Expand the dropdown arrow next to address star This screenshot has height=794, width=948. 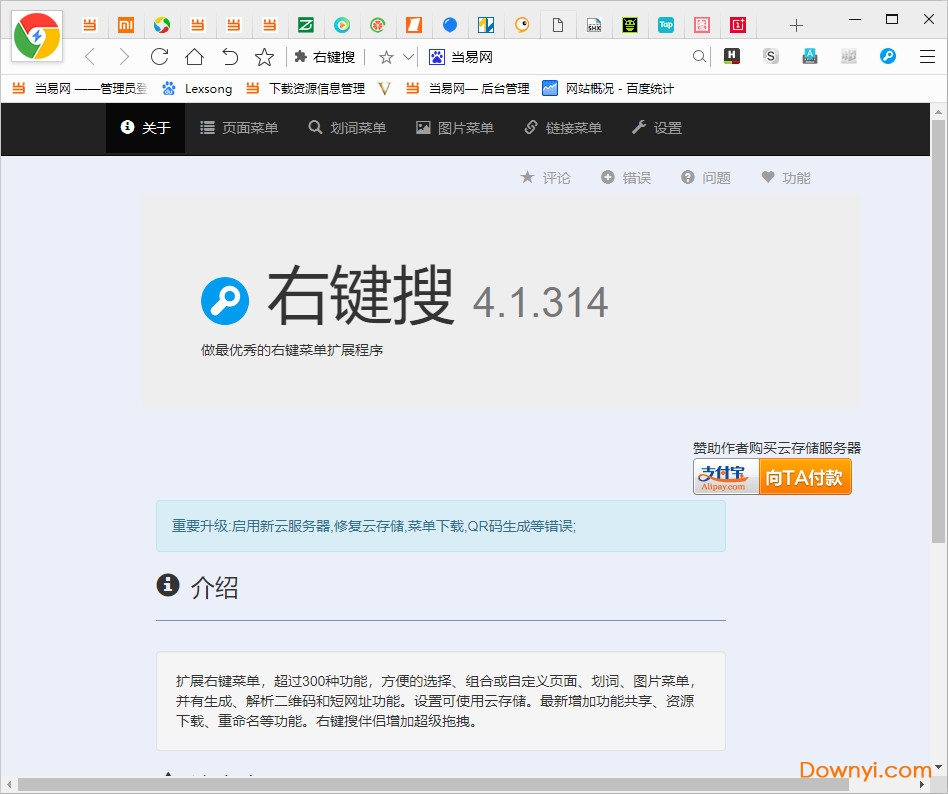408,57
